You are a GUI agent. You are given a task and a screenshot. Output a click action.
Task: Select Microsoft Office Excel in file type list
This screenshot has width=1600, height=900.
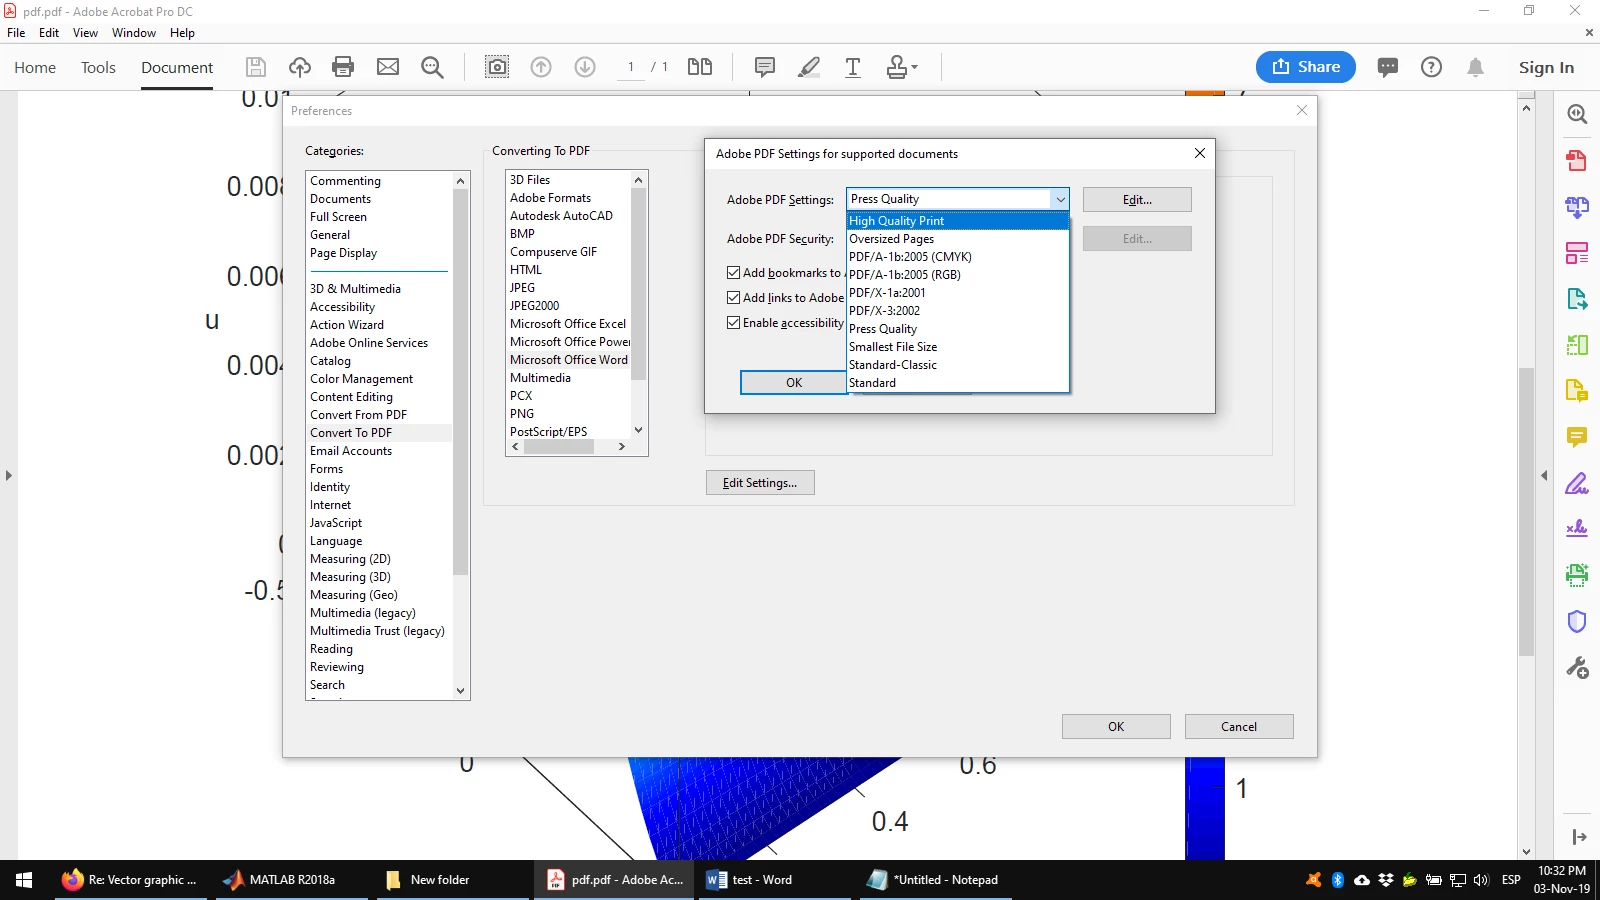(568, 324)
